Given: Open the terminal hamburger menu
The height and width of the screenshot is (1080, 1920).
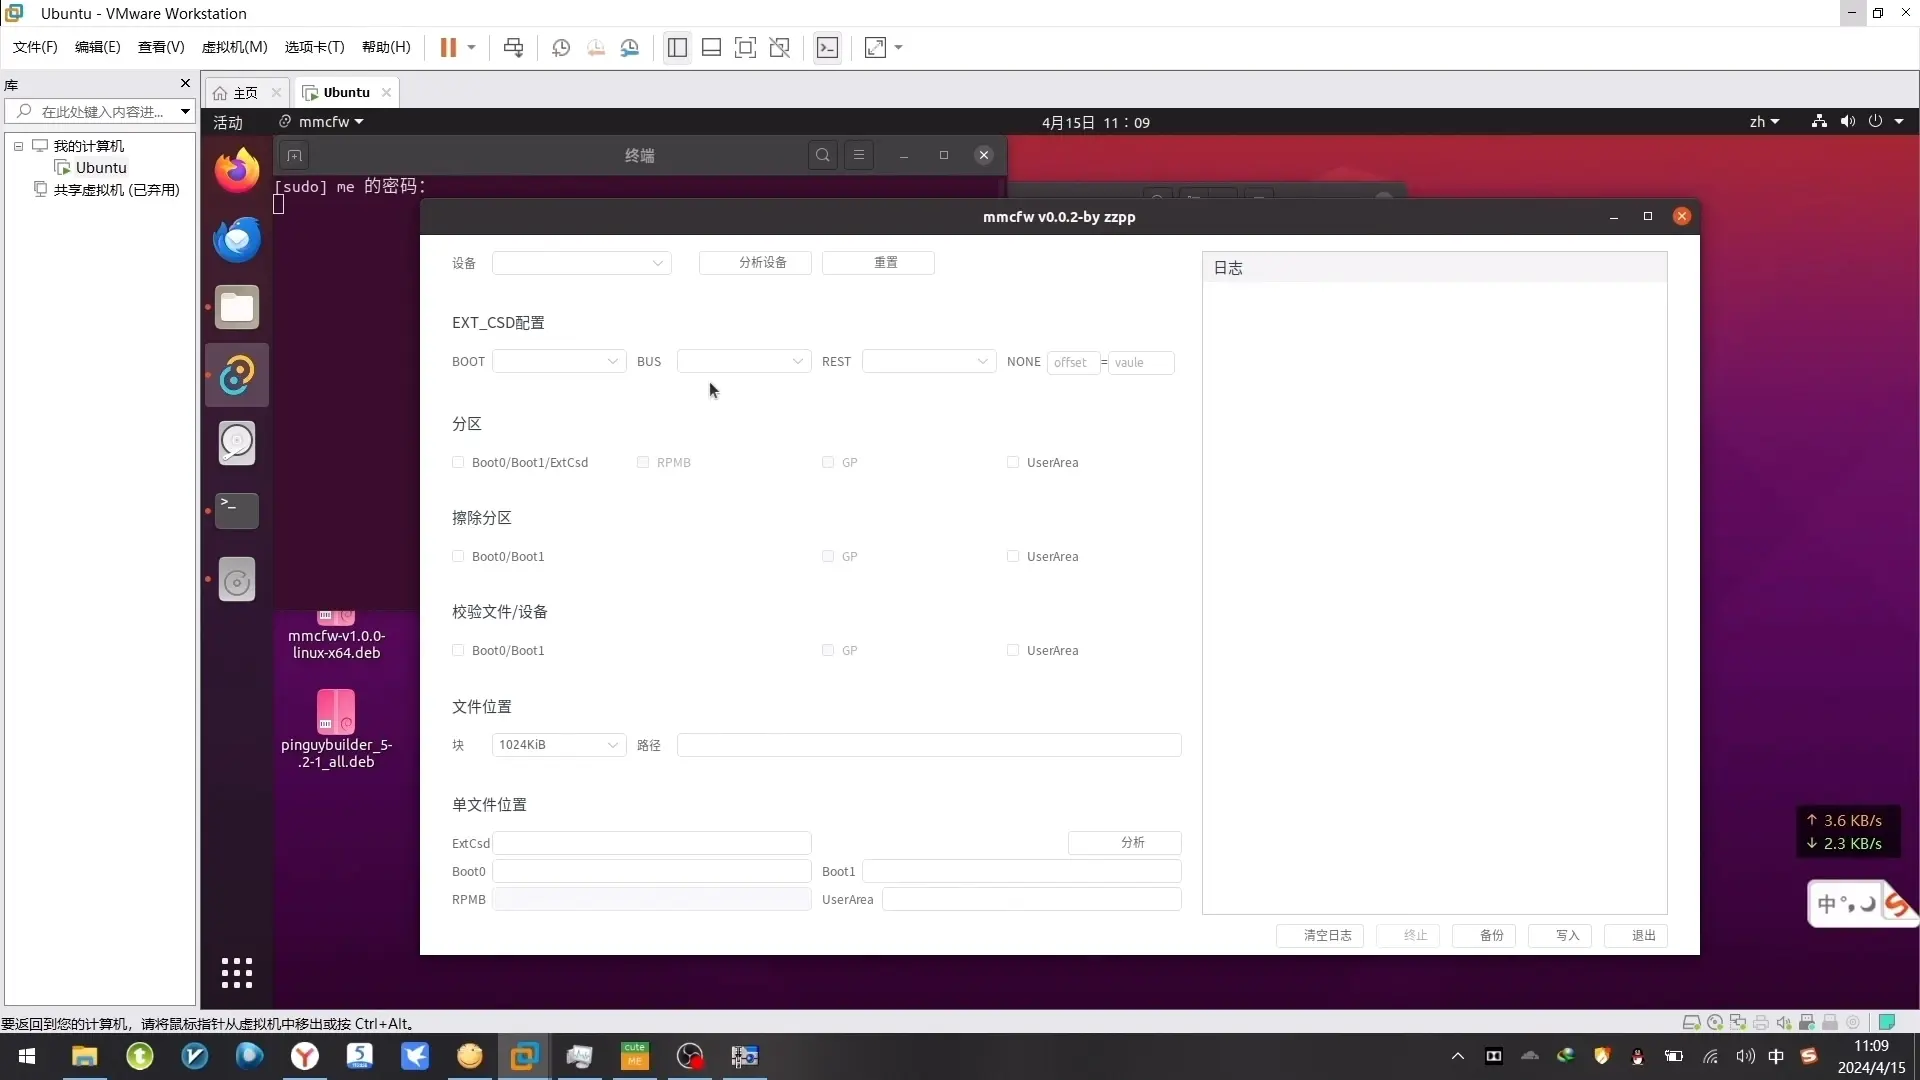Looking at the screenshot, I should click(x=859, y=155).
